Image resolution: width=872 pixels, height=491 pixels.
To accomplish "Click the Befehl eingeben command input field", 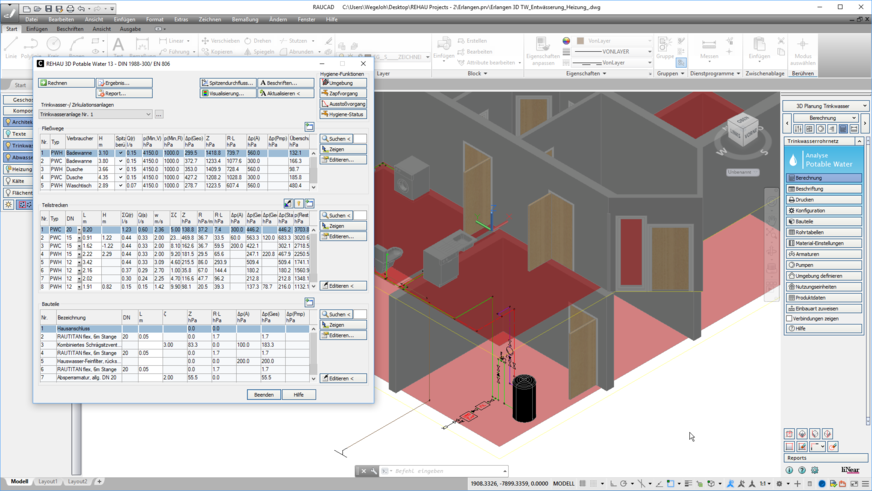I will pos(440,471).
